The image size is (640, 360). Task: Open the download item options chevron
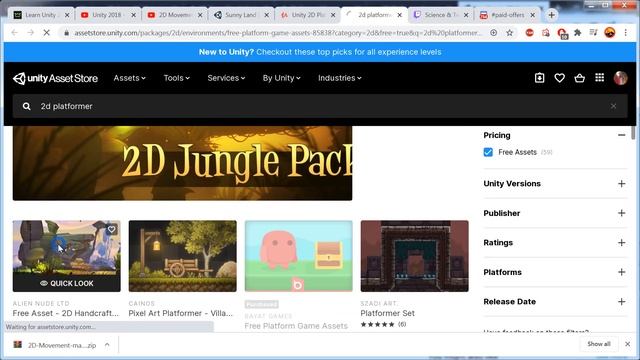click(x=107, y=345)
